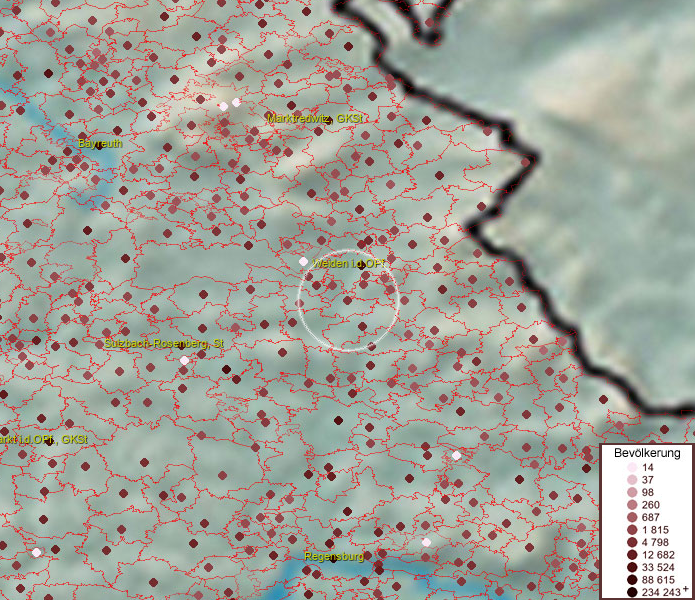Select the Marktredwitz, GKSt map label

point(315,118)
